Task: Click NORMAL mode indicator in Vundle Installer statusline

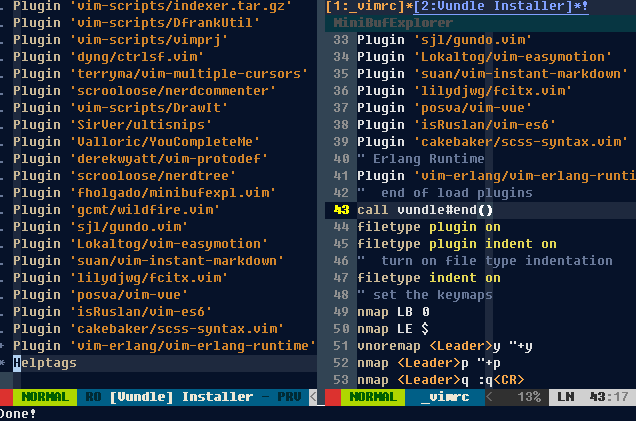Action: point(45,397)
